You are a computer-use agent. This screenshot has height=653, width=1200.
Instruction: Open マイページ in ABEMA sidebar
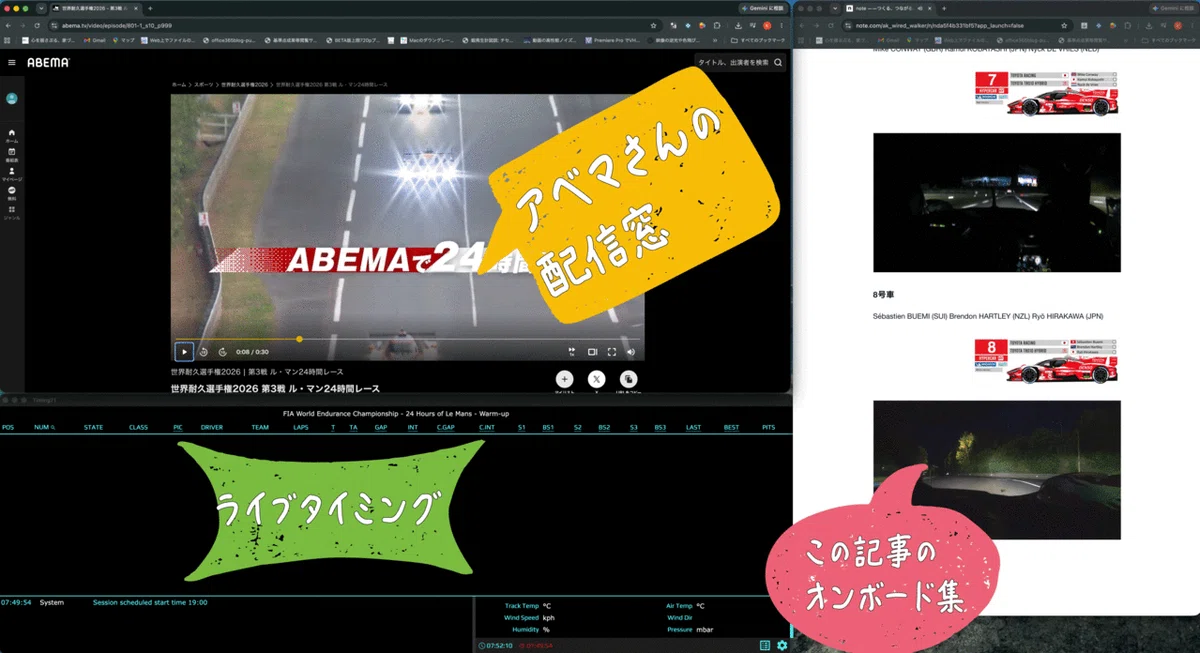click(x=12, y=173)
